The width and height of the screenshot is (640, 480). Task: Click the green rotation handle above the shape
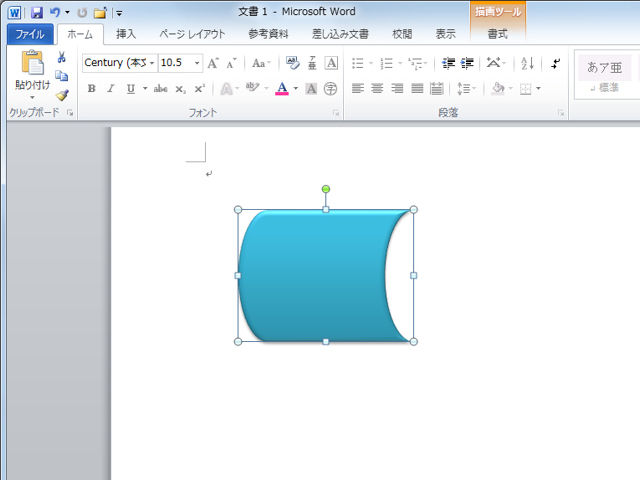click(326, 188)
